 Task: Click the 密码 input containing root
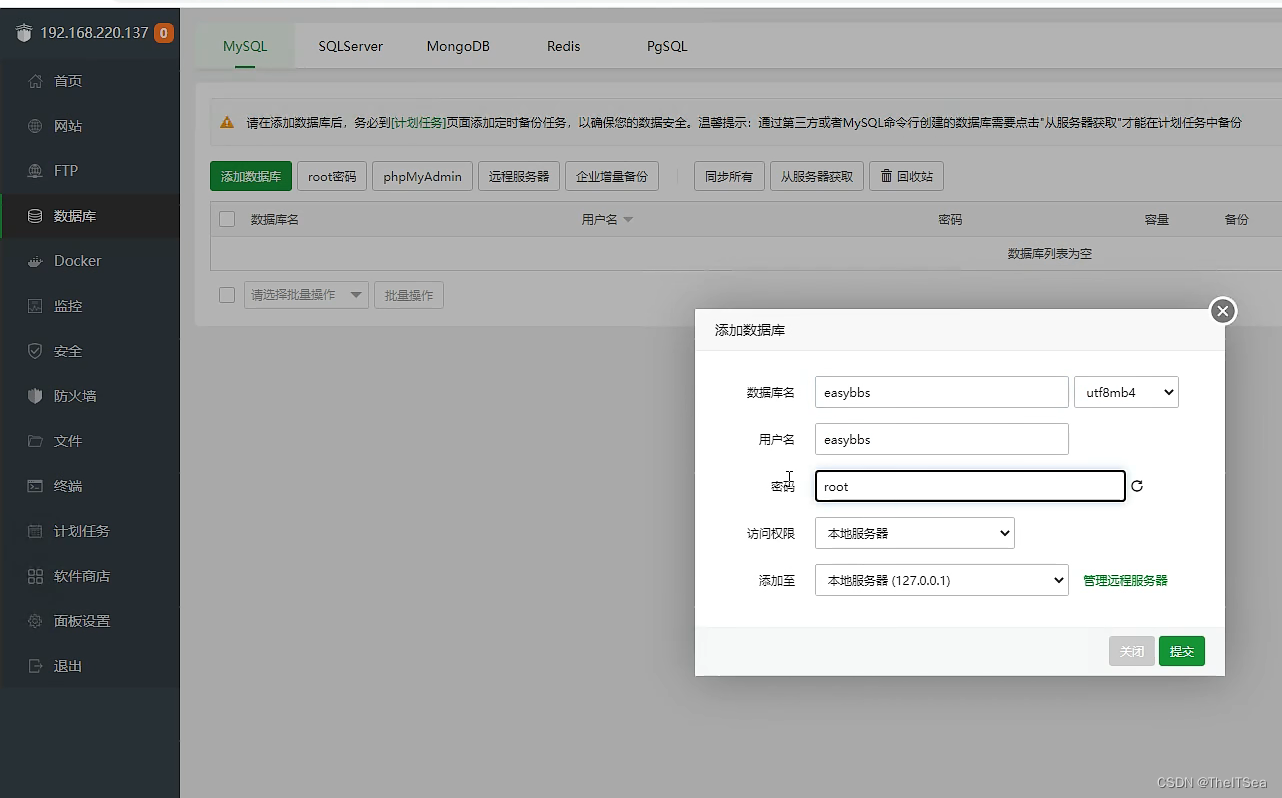[x=970, y=486]
